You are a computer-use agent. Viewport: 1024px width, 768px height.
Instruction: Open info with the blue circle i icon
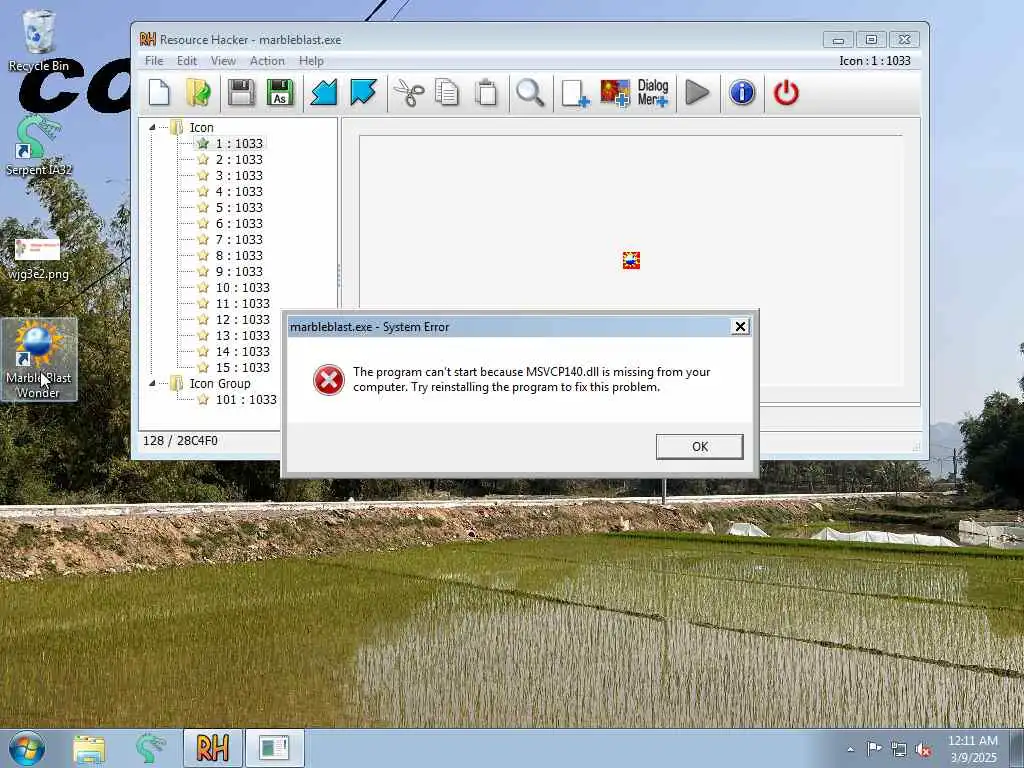click(742, 93)
